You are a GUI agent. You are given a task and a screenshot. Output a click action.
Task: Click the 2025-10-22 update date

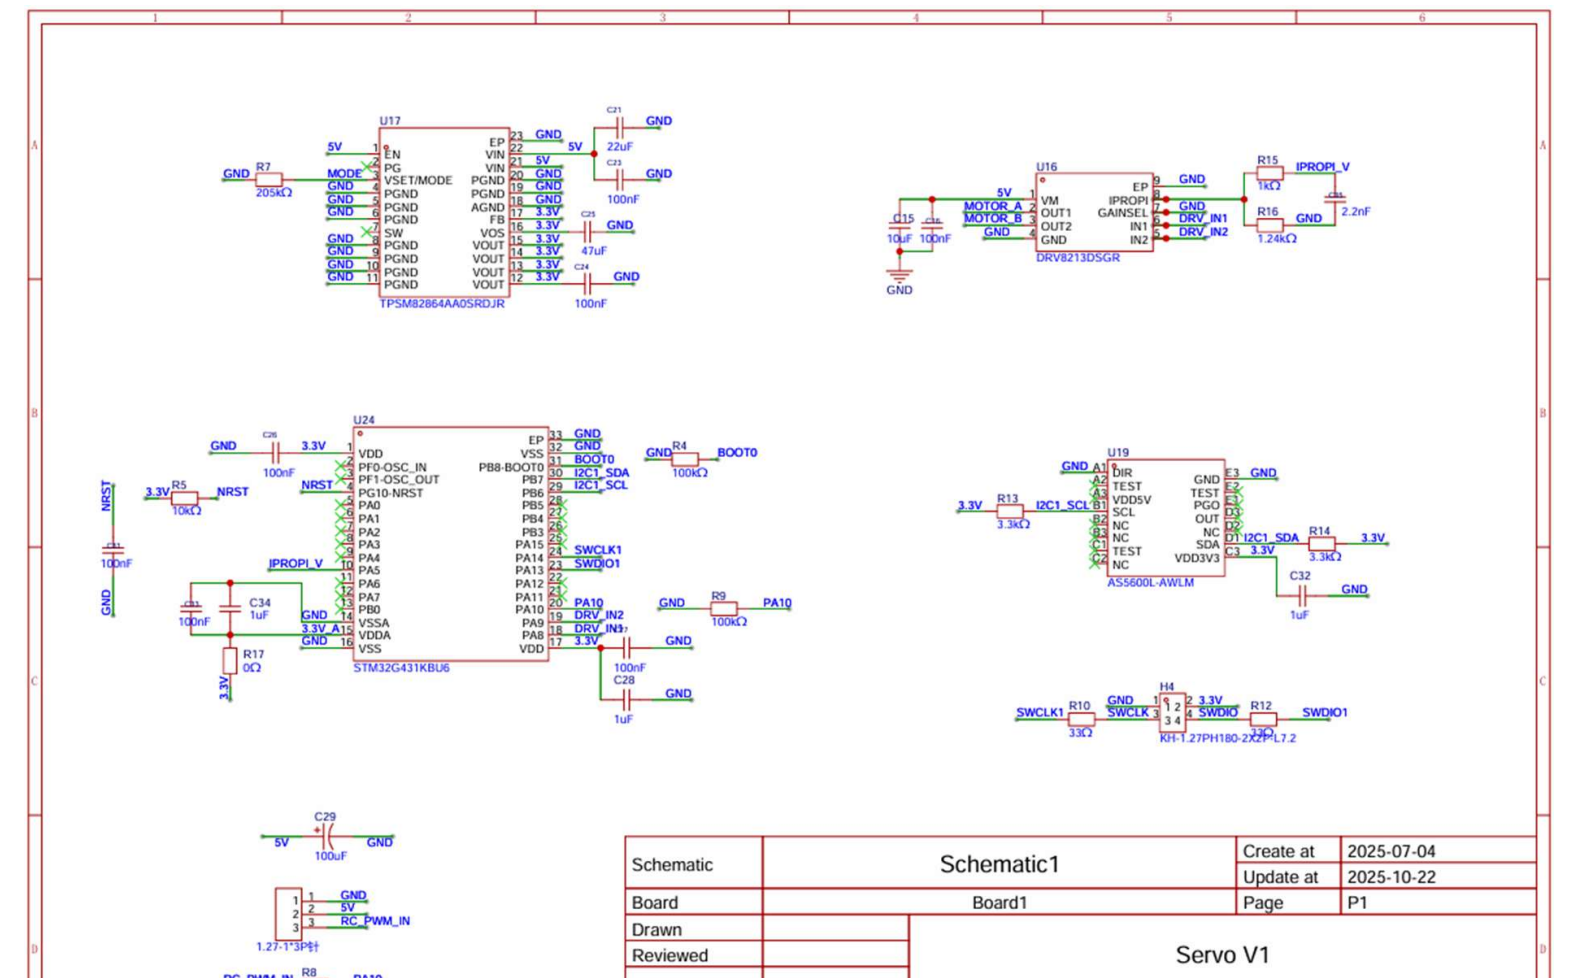(x=1391, y=877)
